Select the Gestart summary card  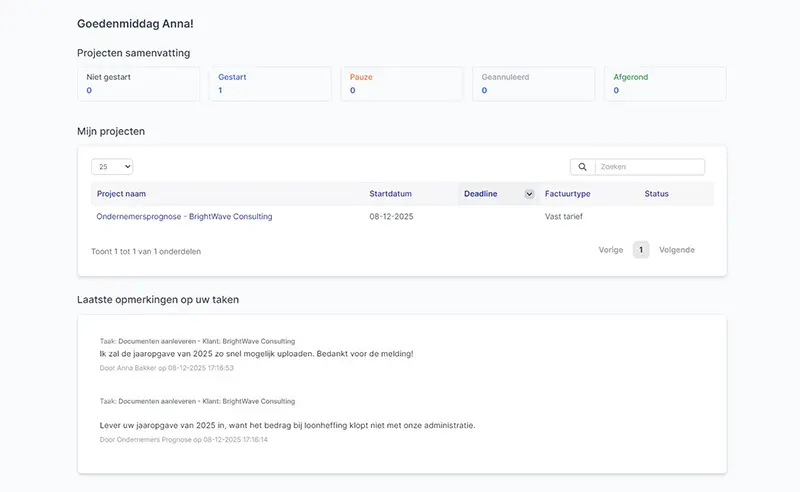pos(270,84)
